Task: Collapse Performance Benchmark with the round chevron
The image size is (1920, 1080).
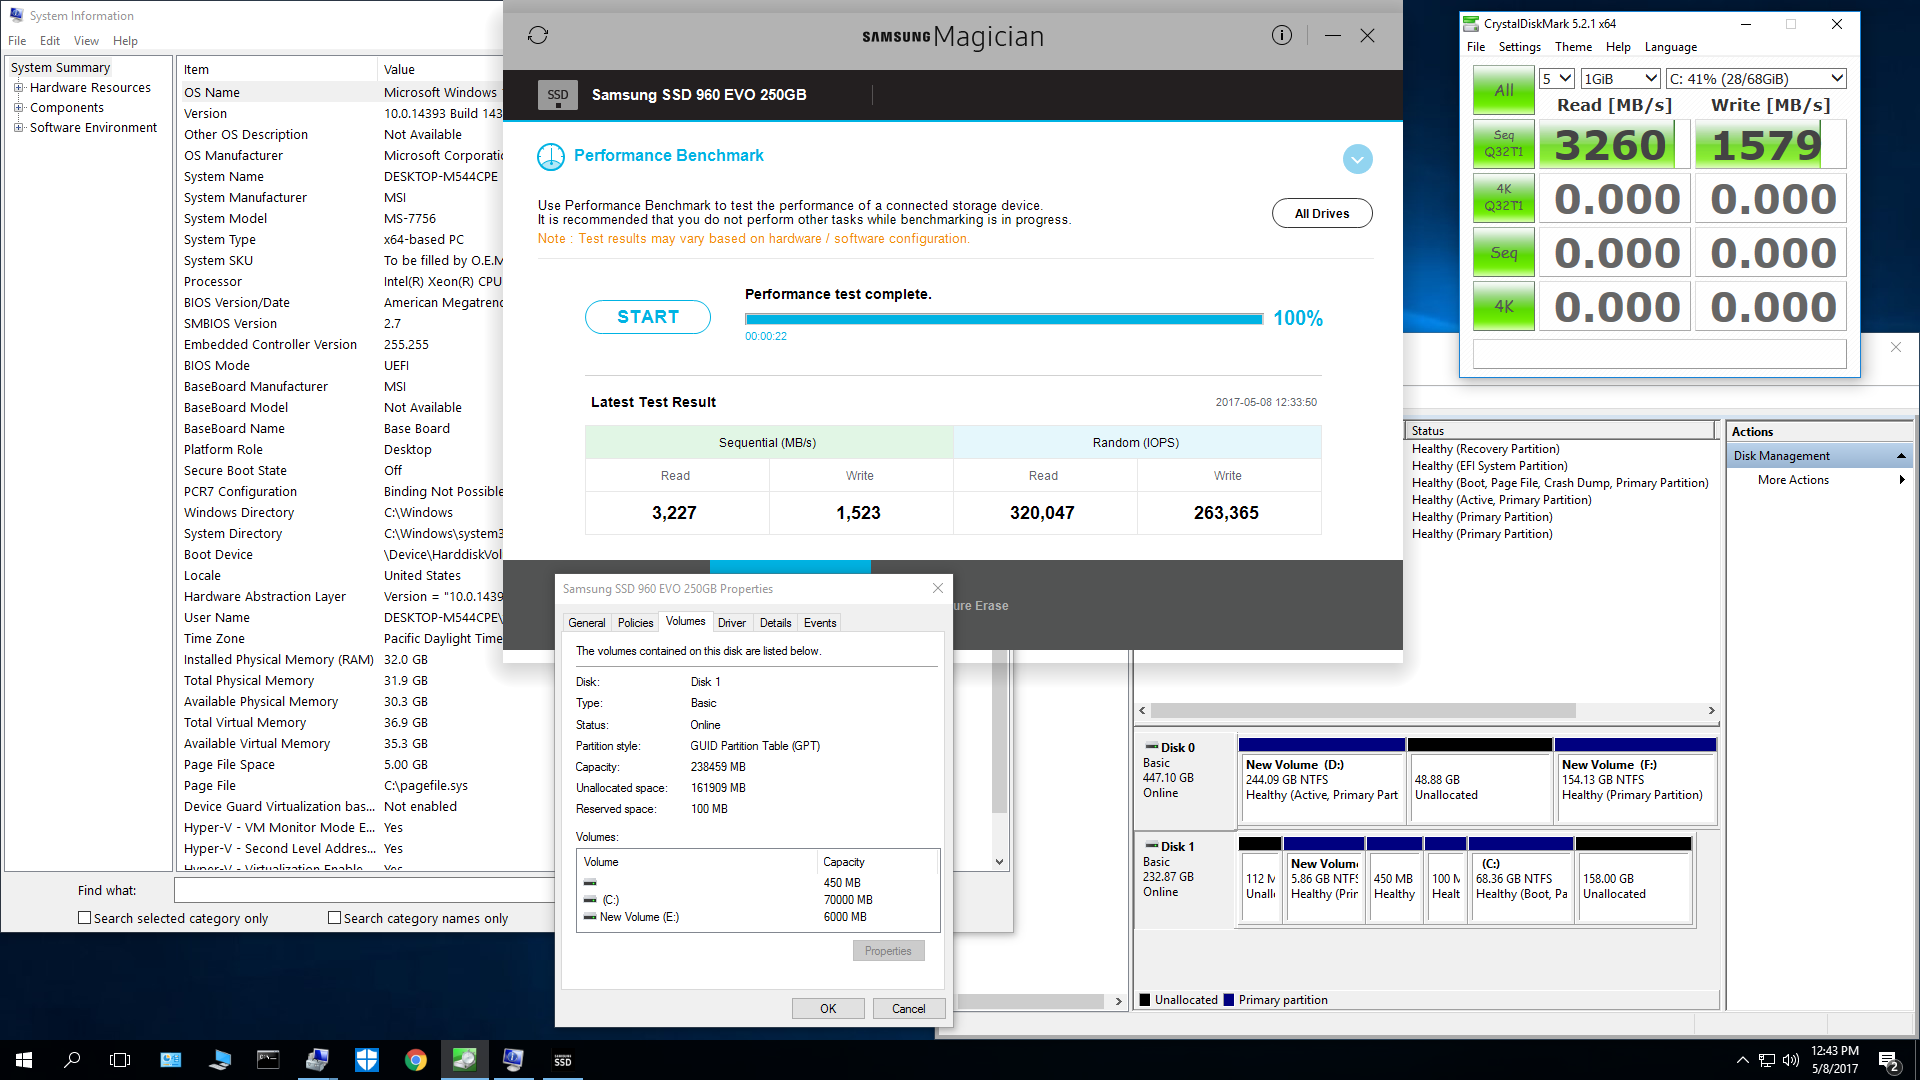Action: click(x=1357, y=159)
